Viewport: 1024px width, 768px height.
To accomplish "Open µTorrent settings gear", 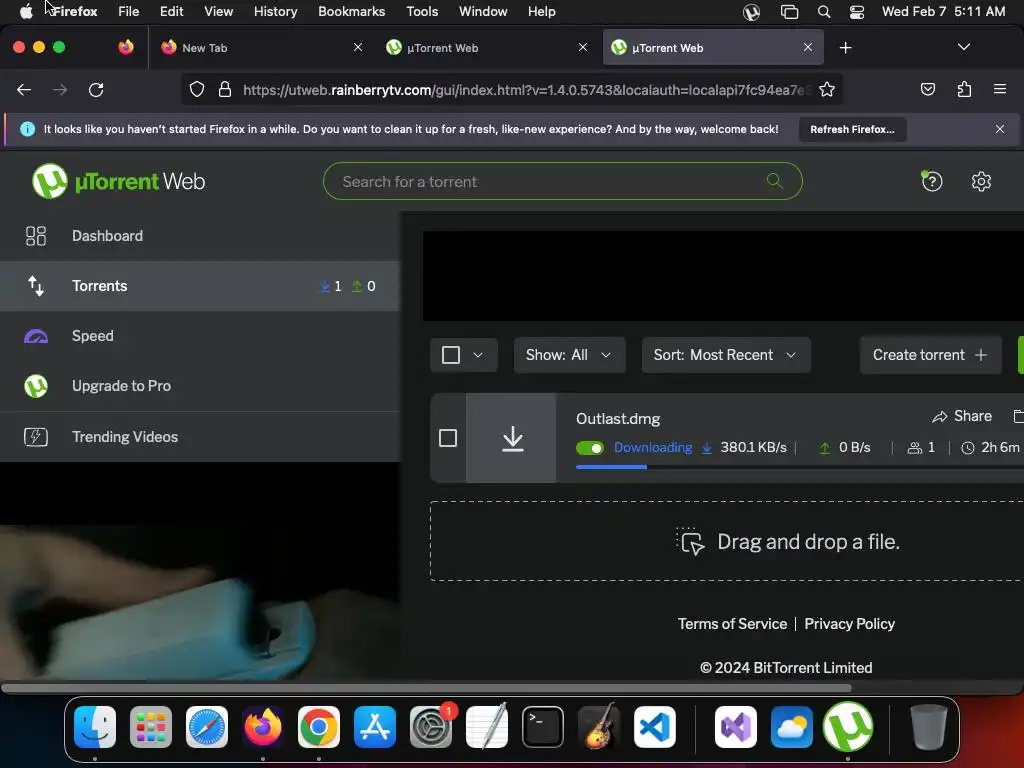I will point(981,181).
